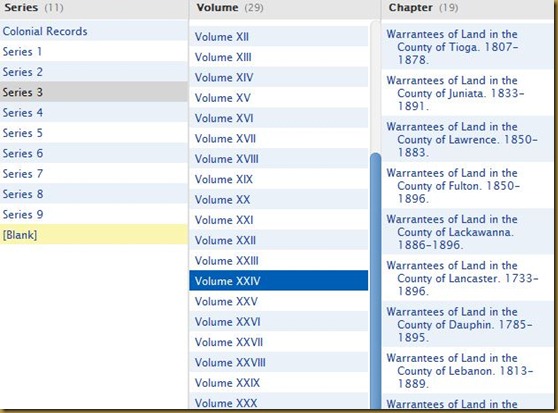Viewport: 558px width, 413px height.
Task: Select Series 8
Action: (x=94, y=194)
